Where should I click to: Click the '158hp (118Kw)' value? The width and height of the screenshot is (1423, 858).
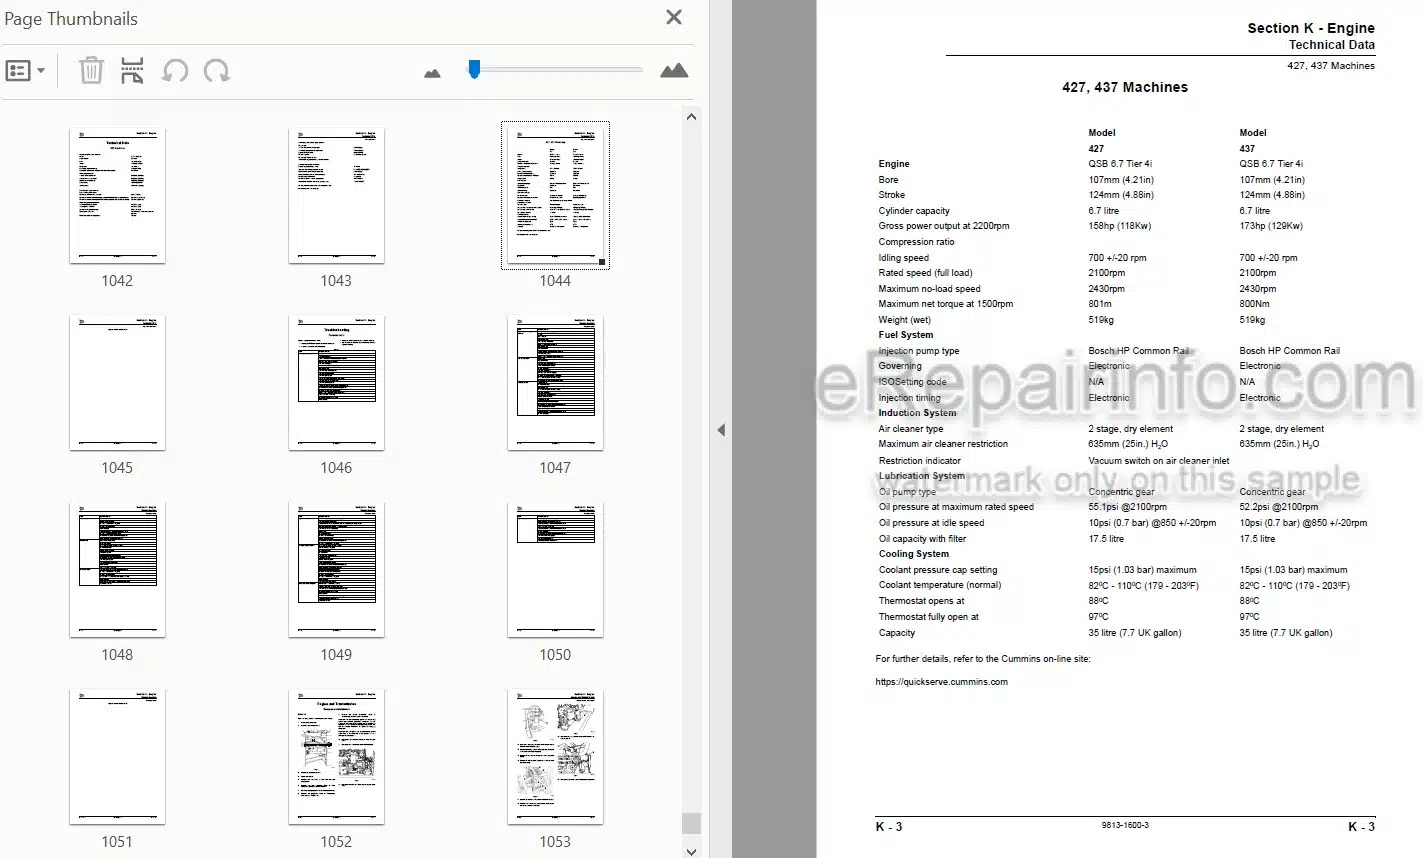[1121, 226]
